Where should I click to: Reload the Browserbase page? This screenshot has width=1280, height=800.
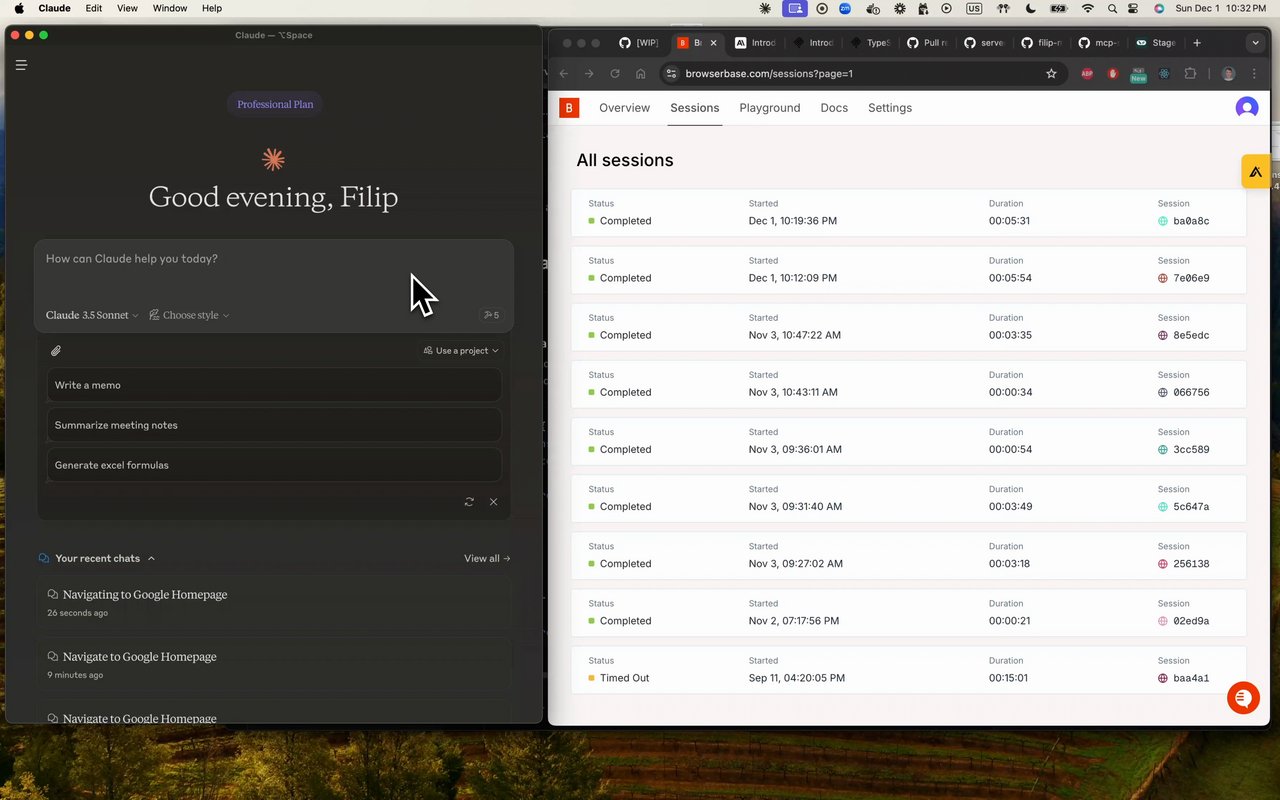[615, 73]
